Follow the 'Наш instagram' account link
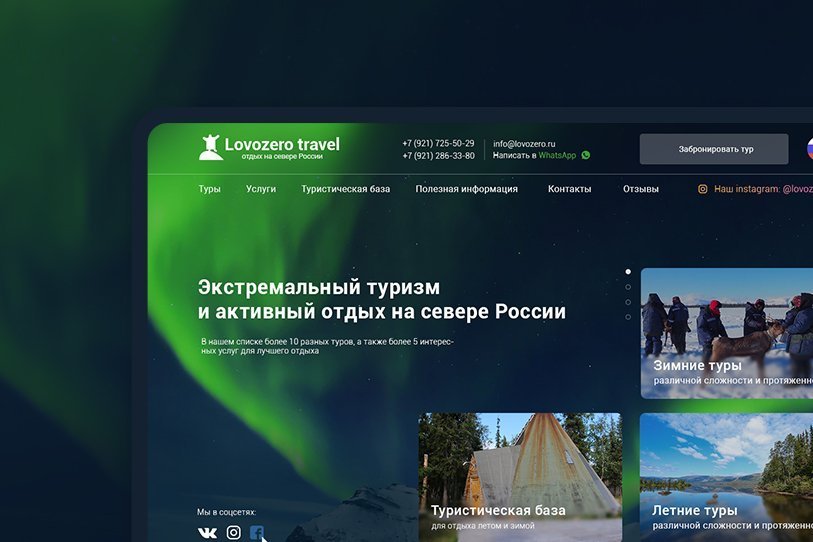Image resolution: width=813 pixels, height=542 pixels. 763,189
